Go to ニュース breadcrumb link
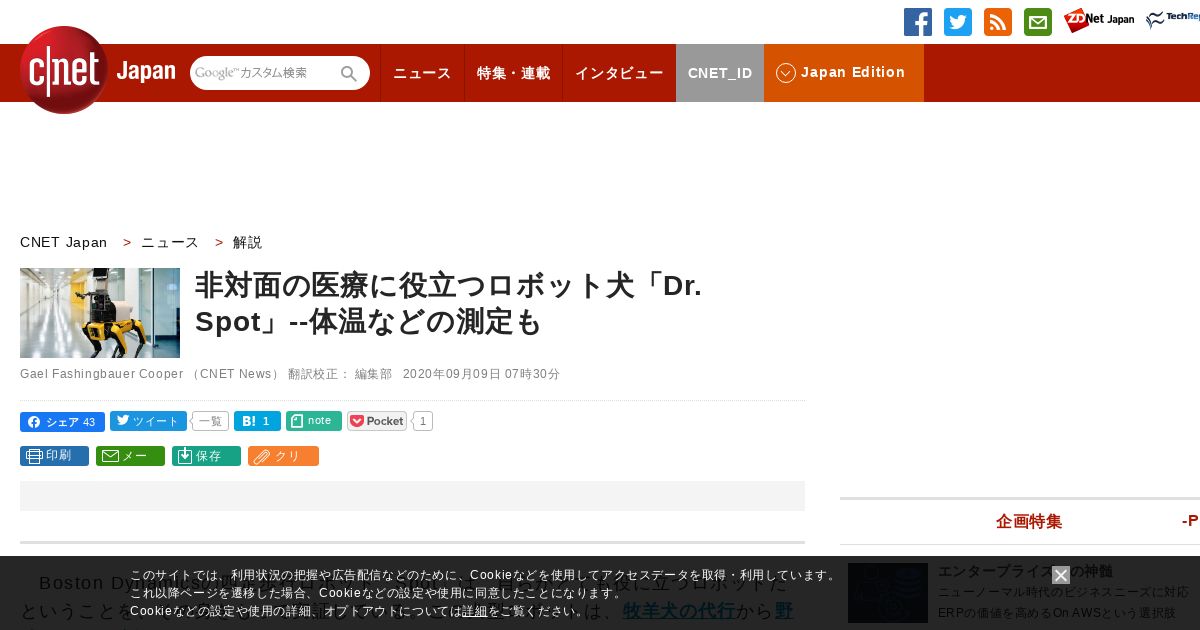Screen dimensions: 1200x630 coord(170,242)
